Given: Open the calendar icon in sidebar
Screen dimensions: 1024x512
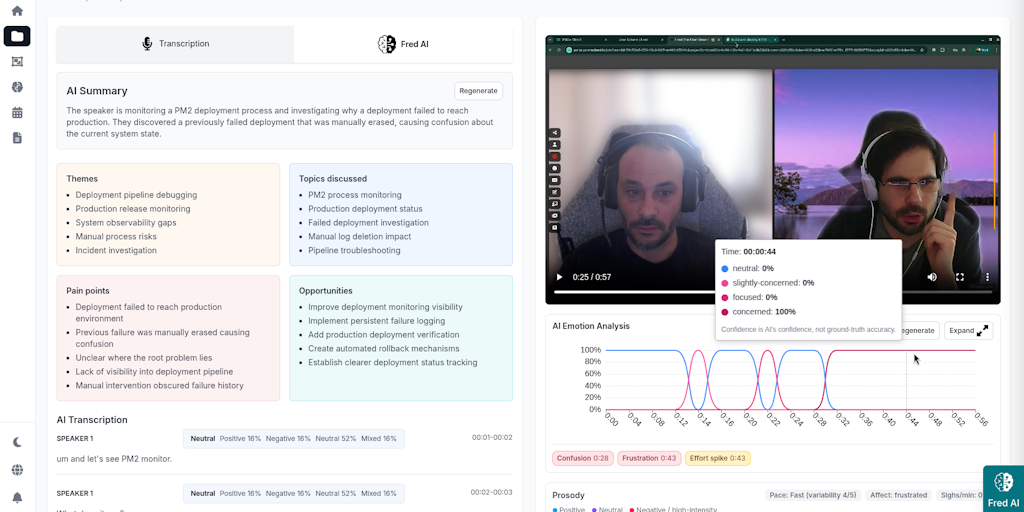Looking at the screenshot, I should pos(17,112).
